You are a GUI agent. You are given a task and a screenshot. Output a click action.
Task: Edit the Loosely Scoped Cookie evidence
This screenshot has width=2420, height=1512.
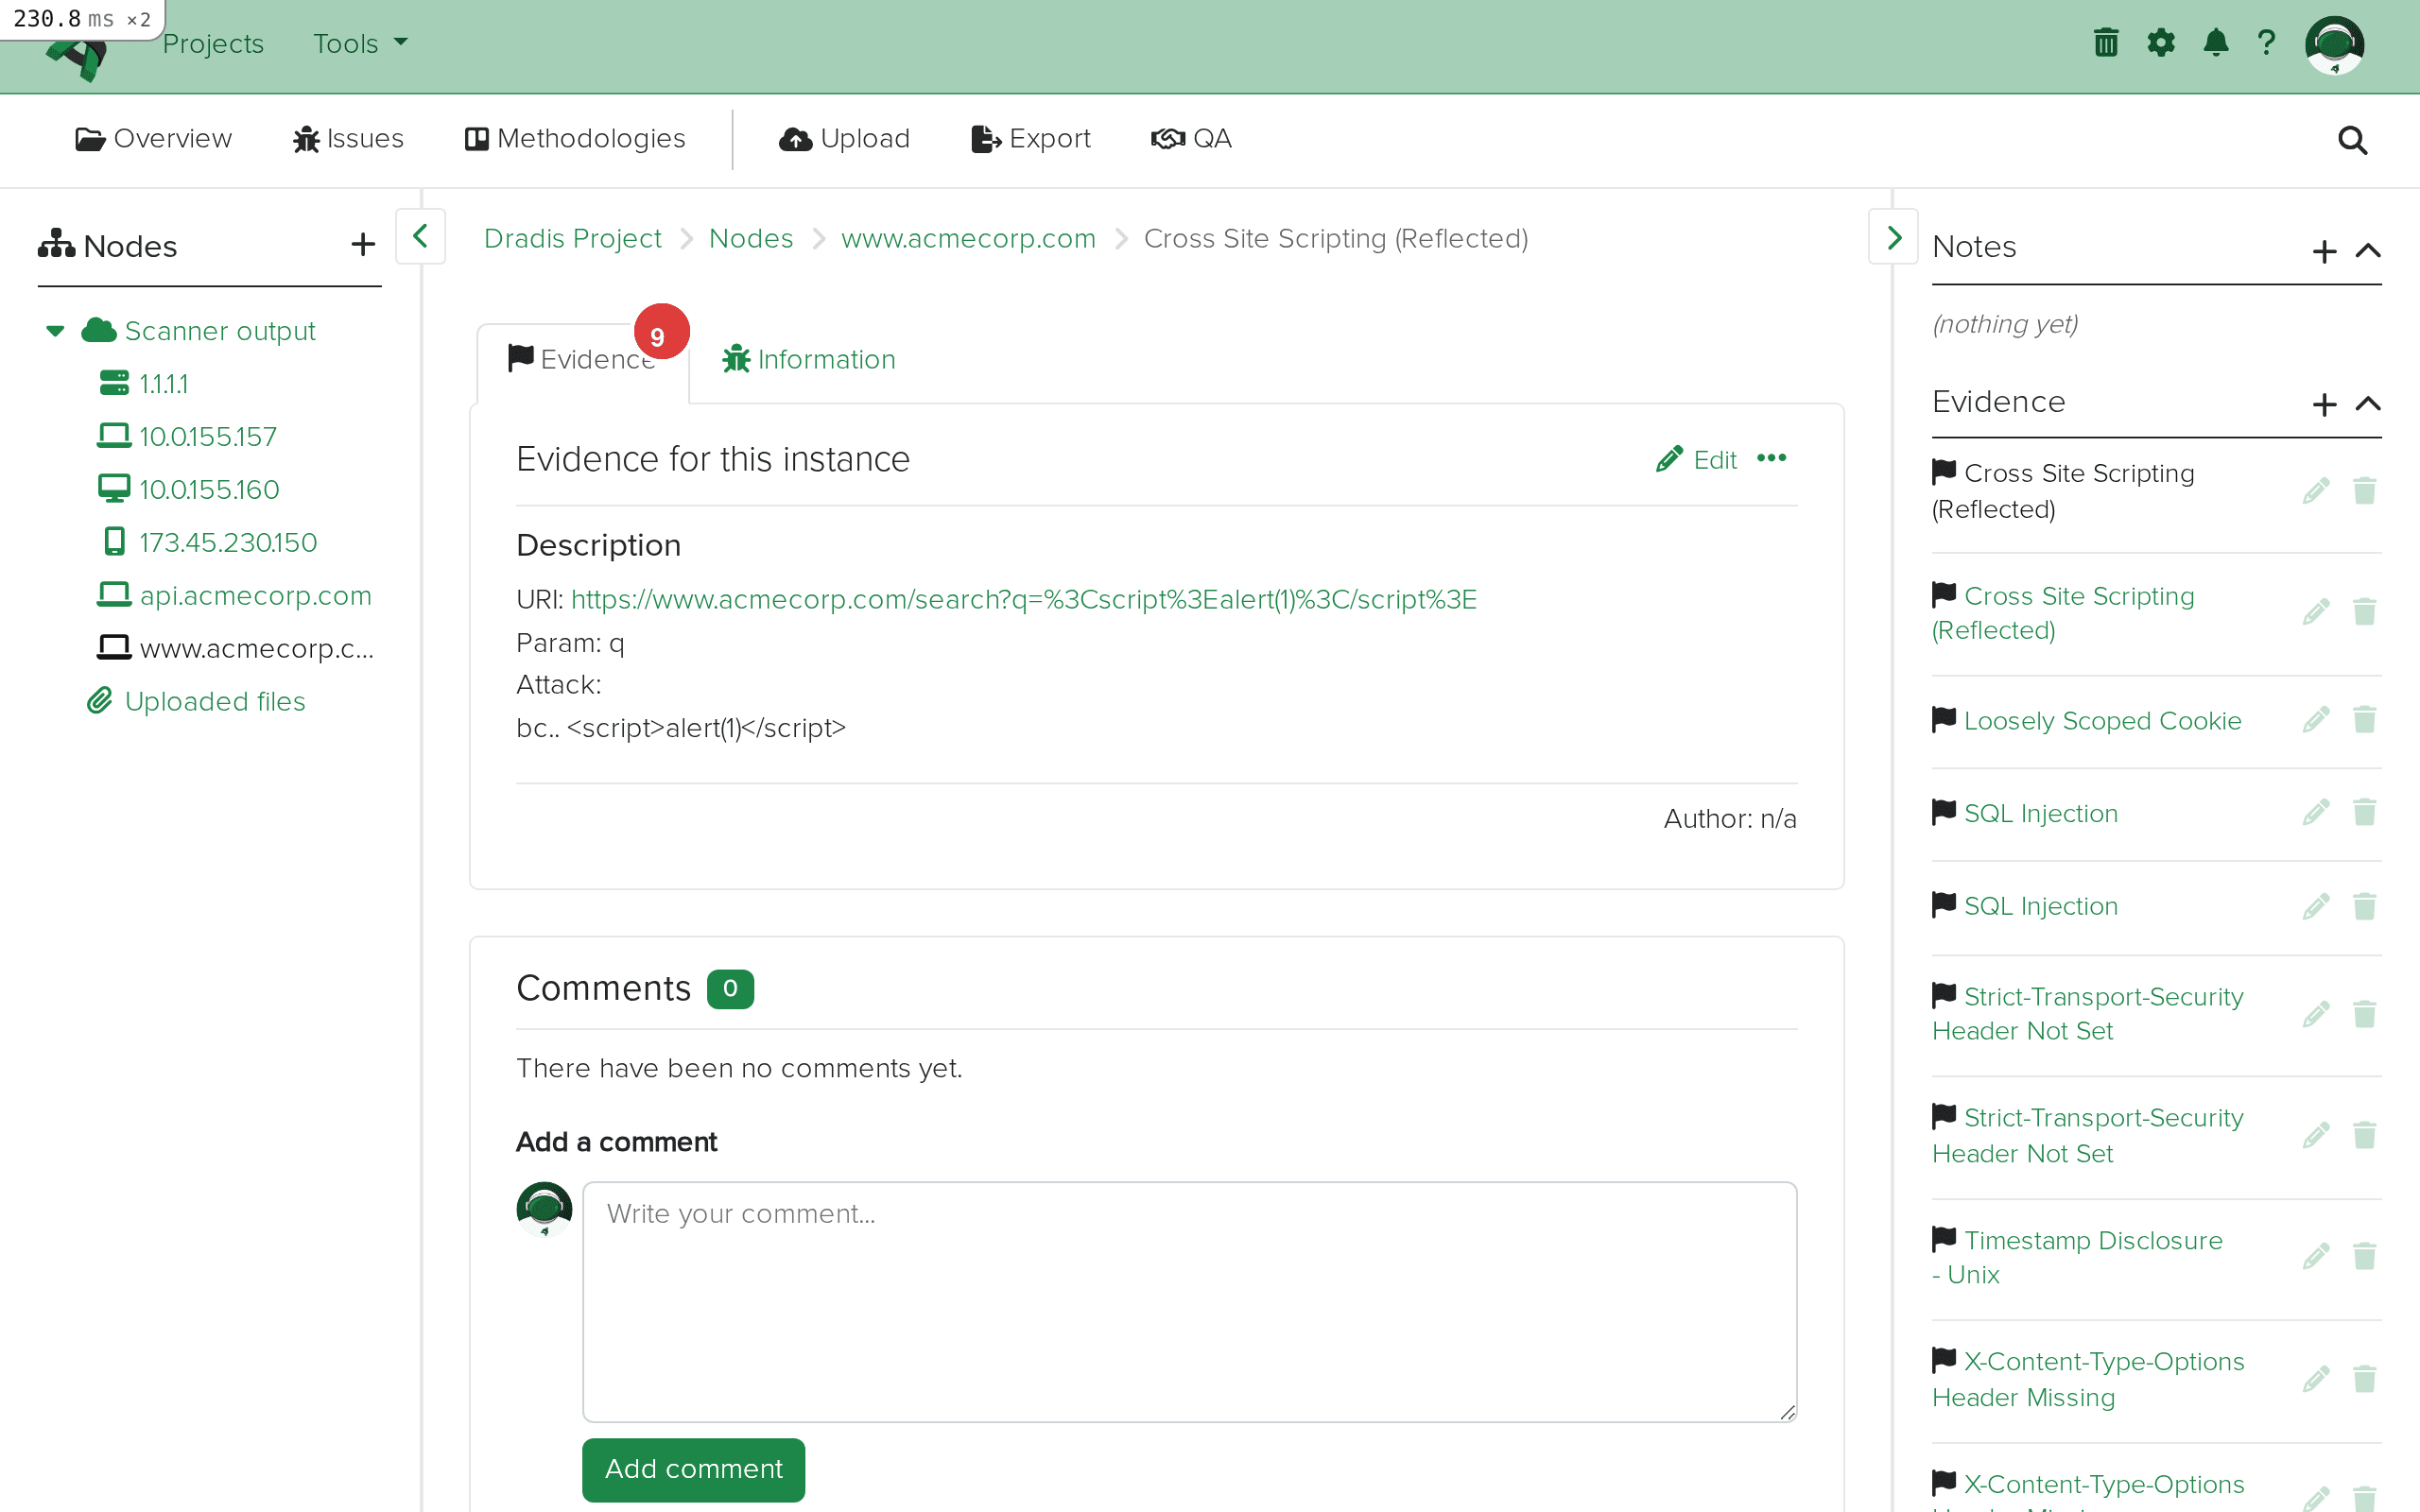[2316, 719]
